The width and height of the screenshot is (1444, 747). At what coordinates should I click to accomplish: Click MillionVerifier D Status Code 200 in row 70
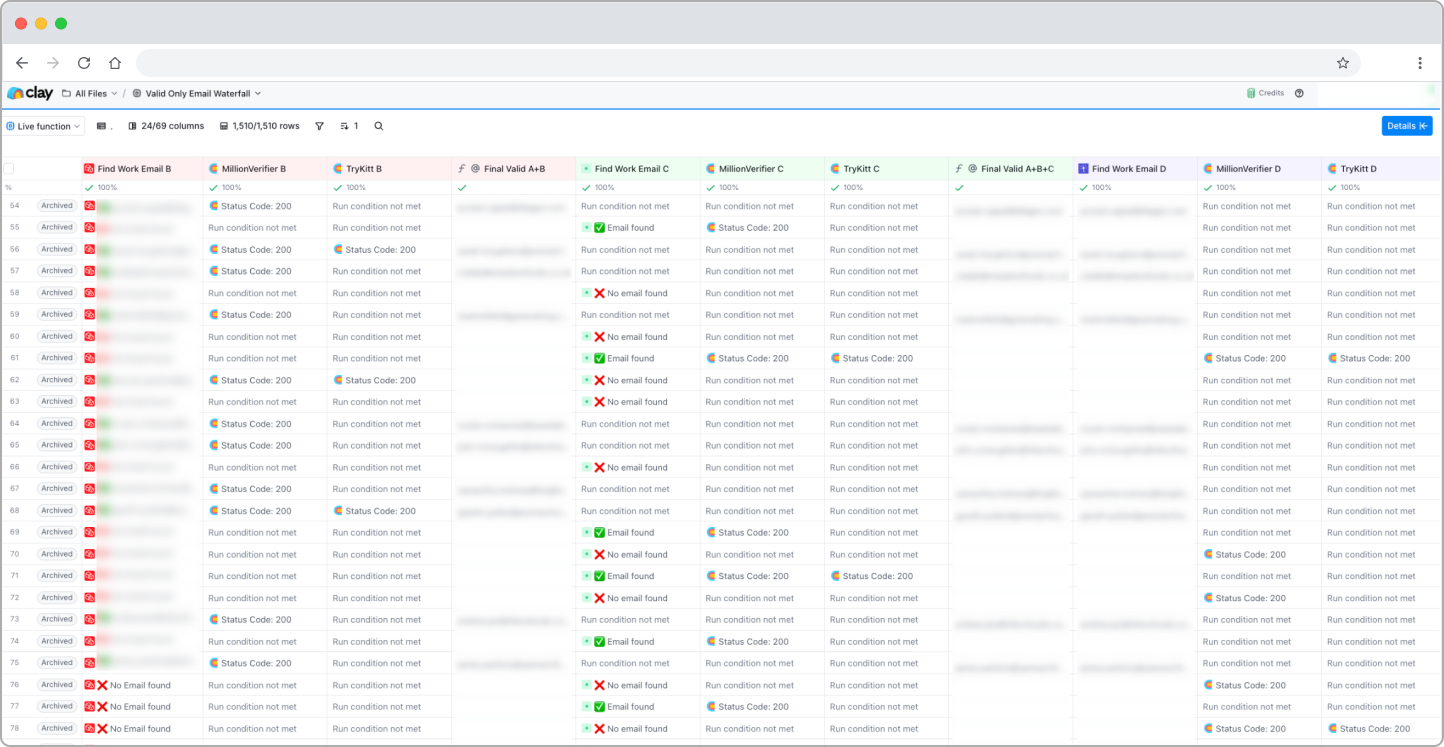tap(1244, 554)
